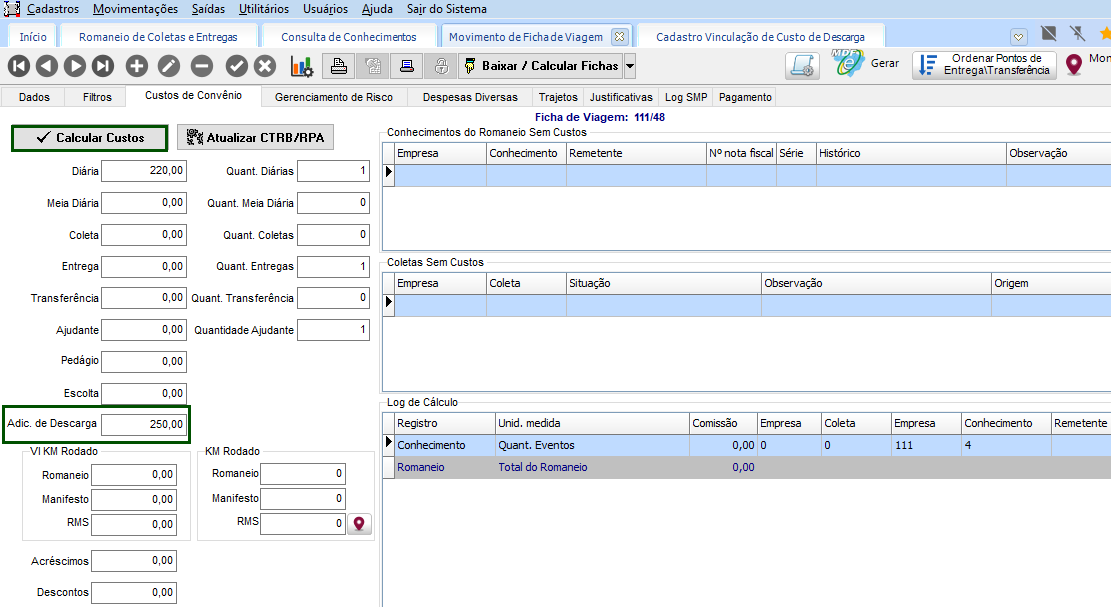Switch to the Despesas Diversas tab
Screen dimensions: 1111x607
click(470, 97)
